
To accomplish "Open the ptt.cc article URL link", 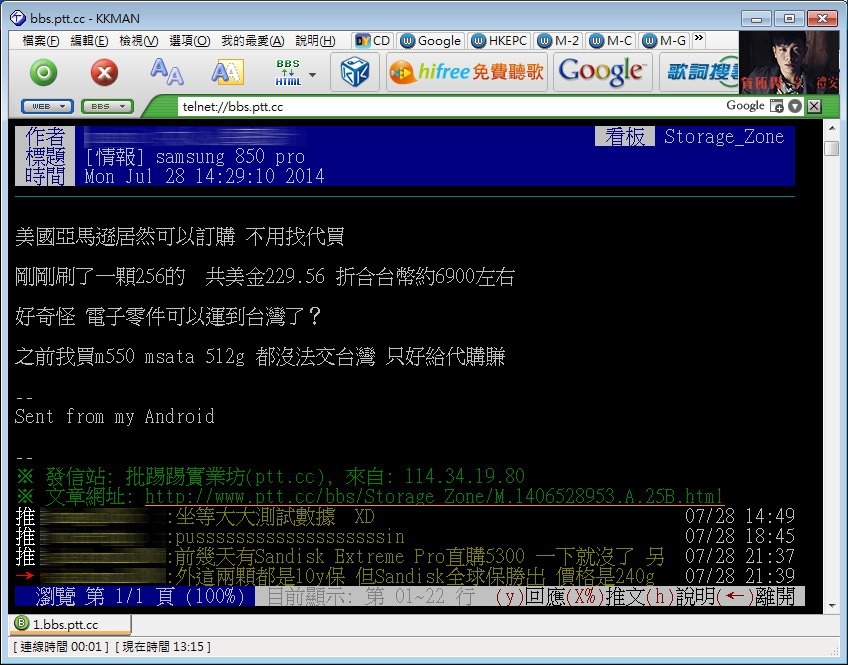I will pyautogui.click(x=434, y=496).
